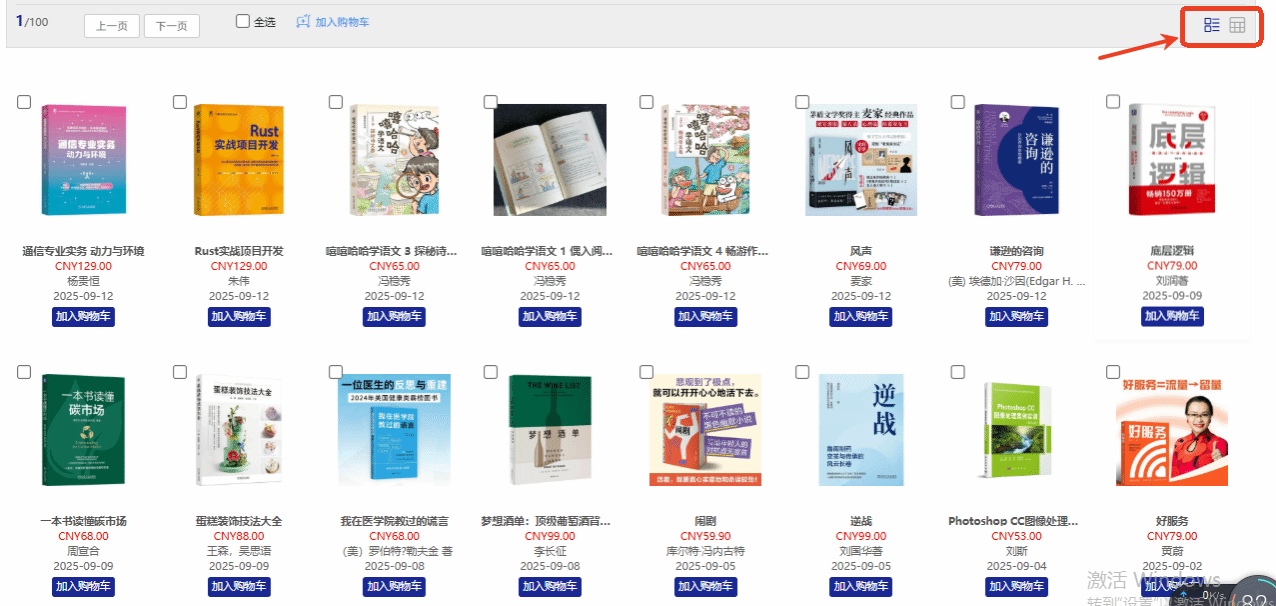Click the shopping cart icon beside 加入购物车
The width and height of the screenshot is (1276, 606).
[303, 21]
